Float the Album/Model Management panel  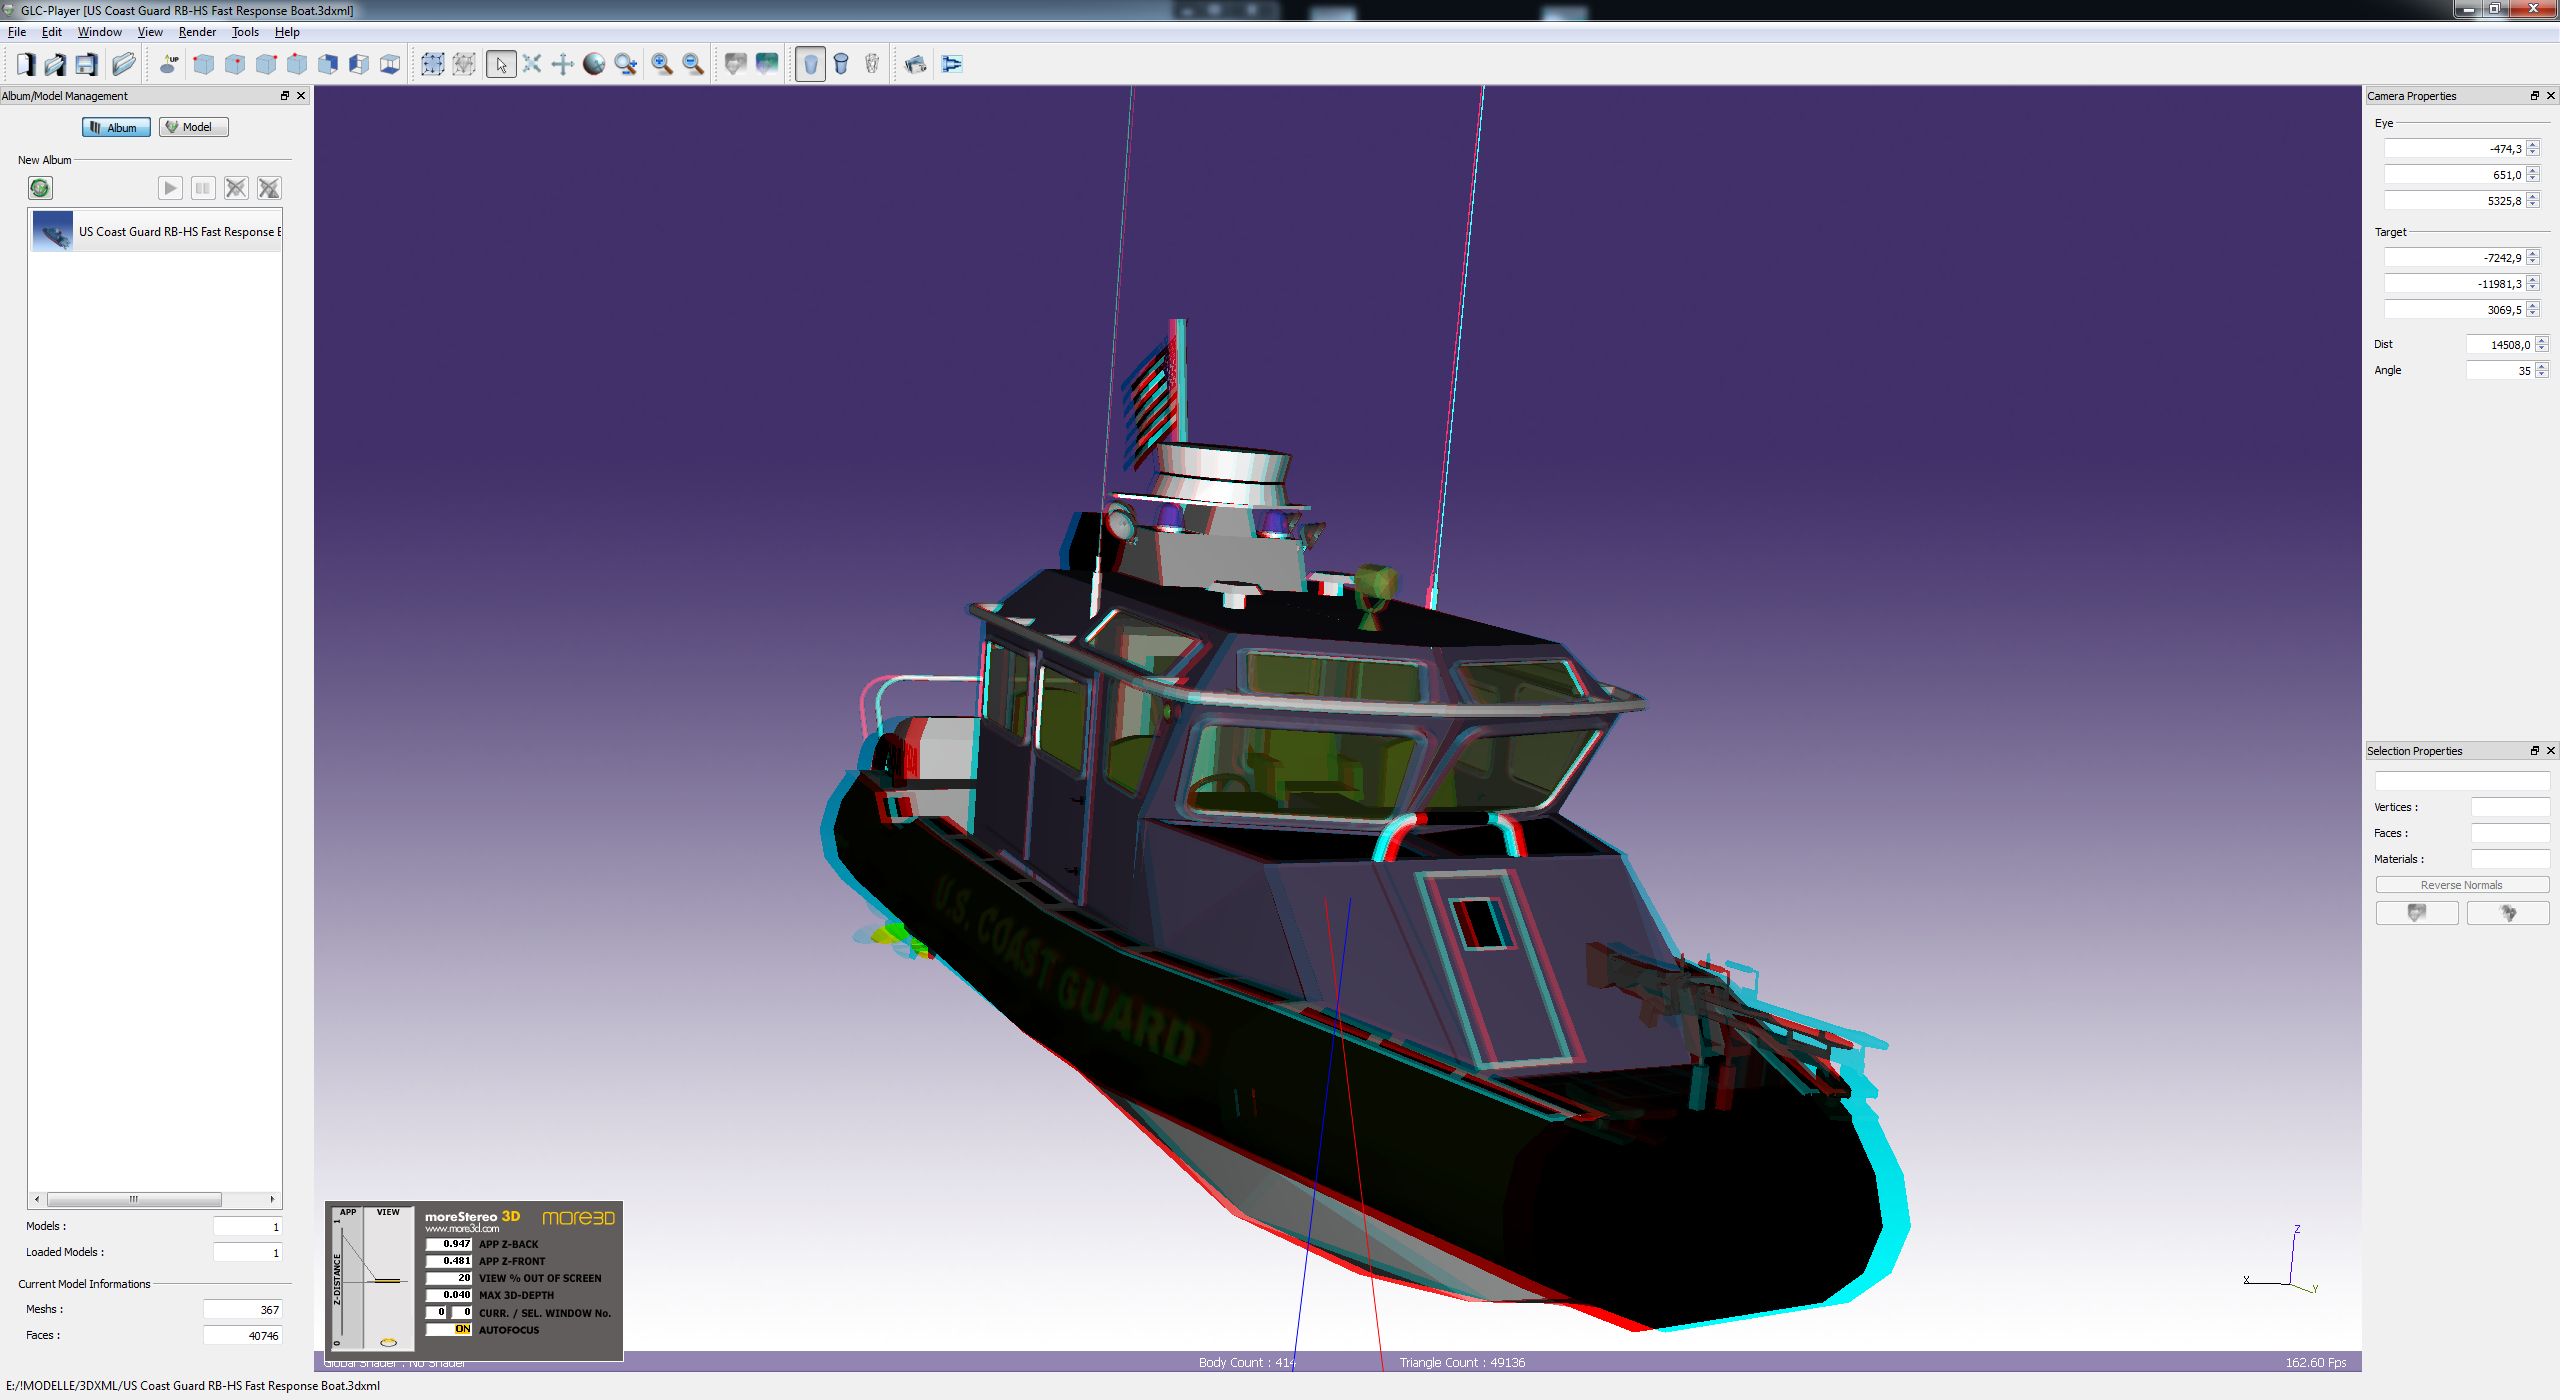285,96
